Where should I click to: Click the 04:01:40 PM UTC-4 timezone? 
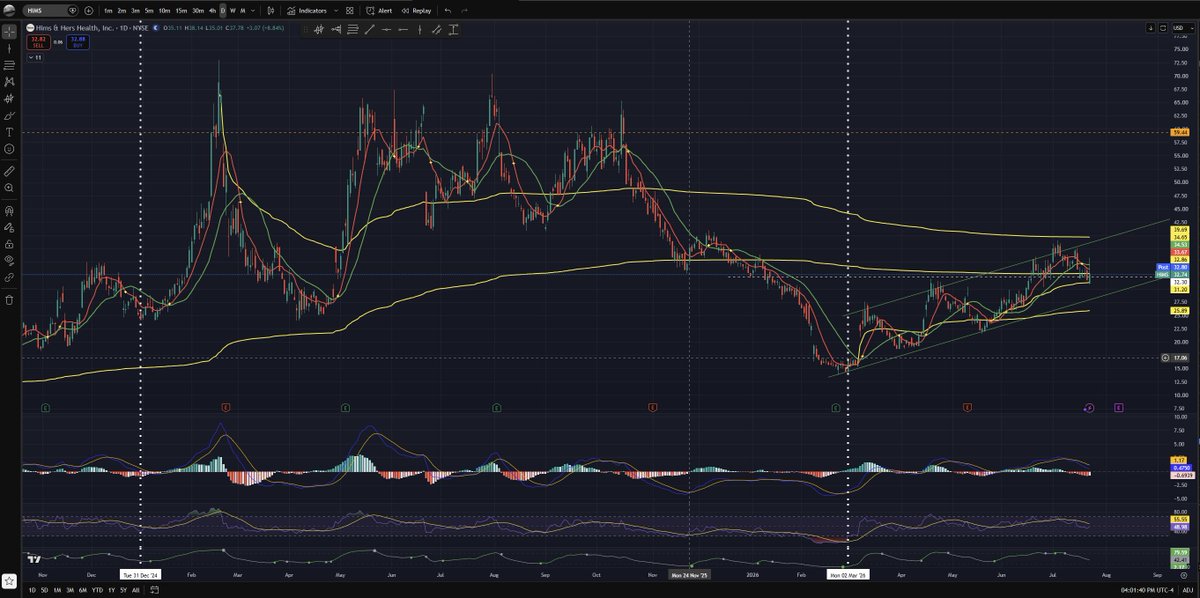pyautogui.click(x=1147, y=590)
